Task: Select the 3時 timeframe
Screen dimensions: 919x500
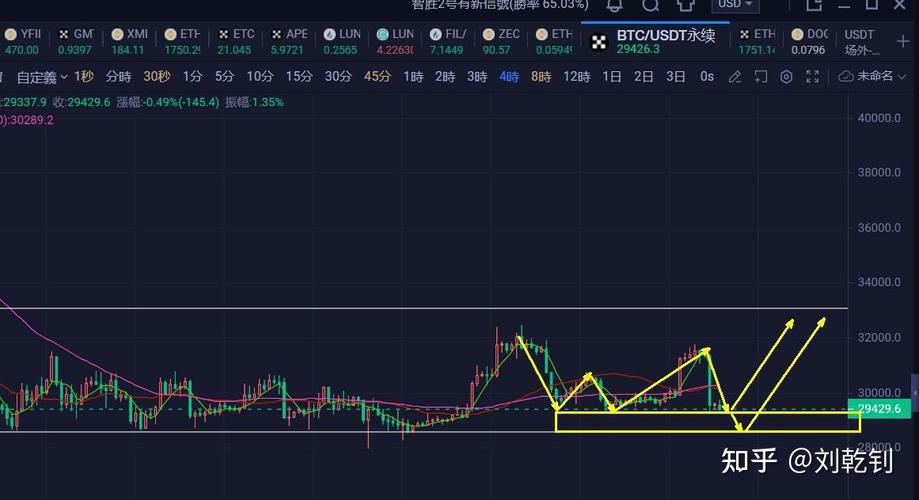Action: click(x=477, y=76)
